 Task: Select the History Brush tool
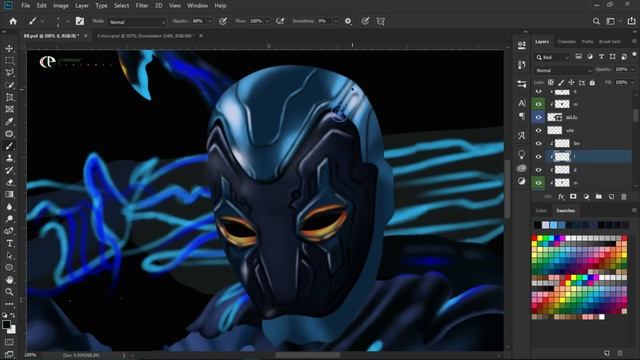tap(9, 170)
